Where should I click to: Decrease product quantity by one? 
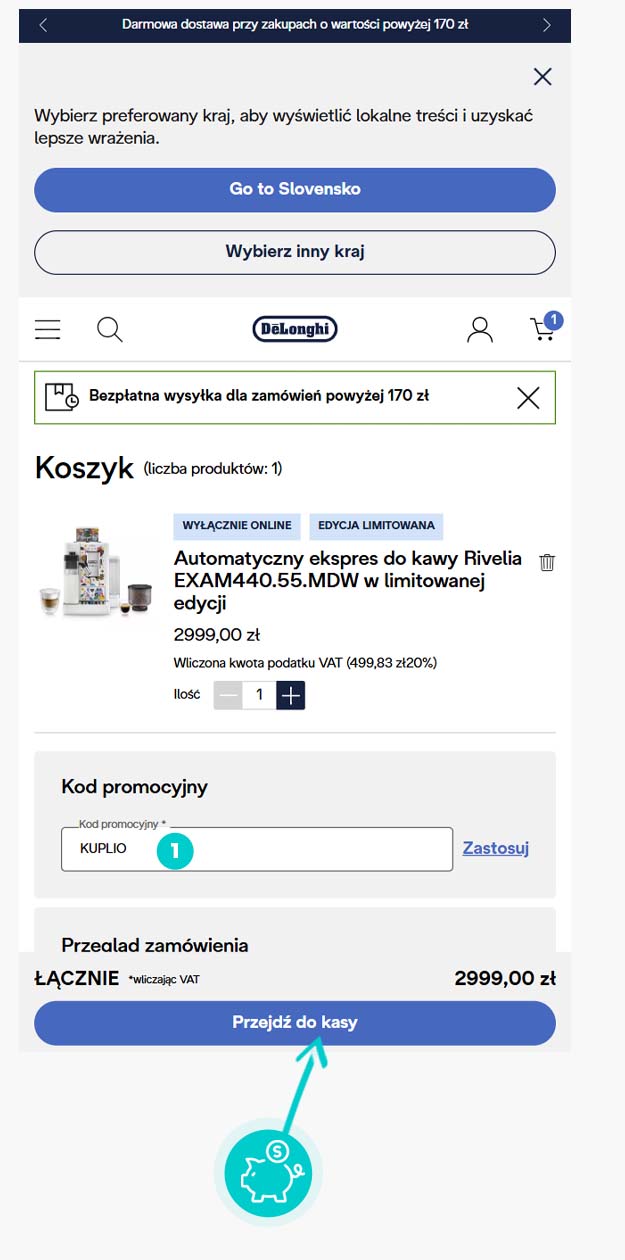(x=229, y=695)
